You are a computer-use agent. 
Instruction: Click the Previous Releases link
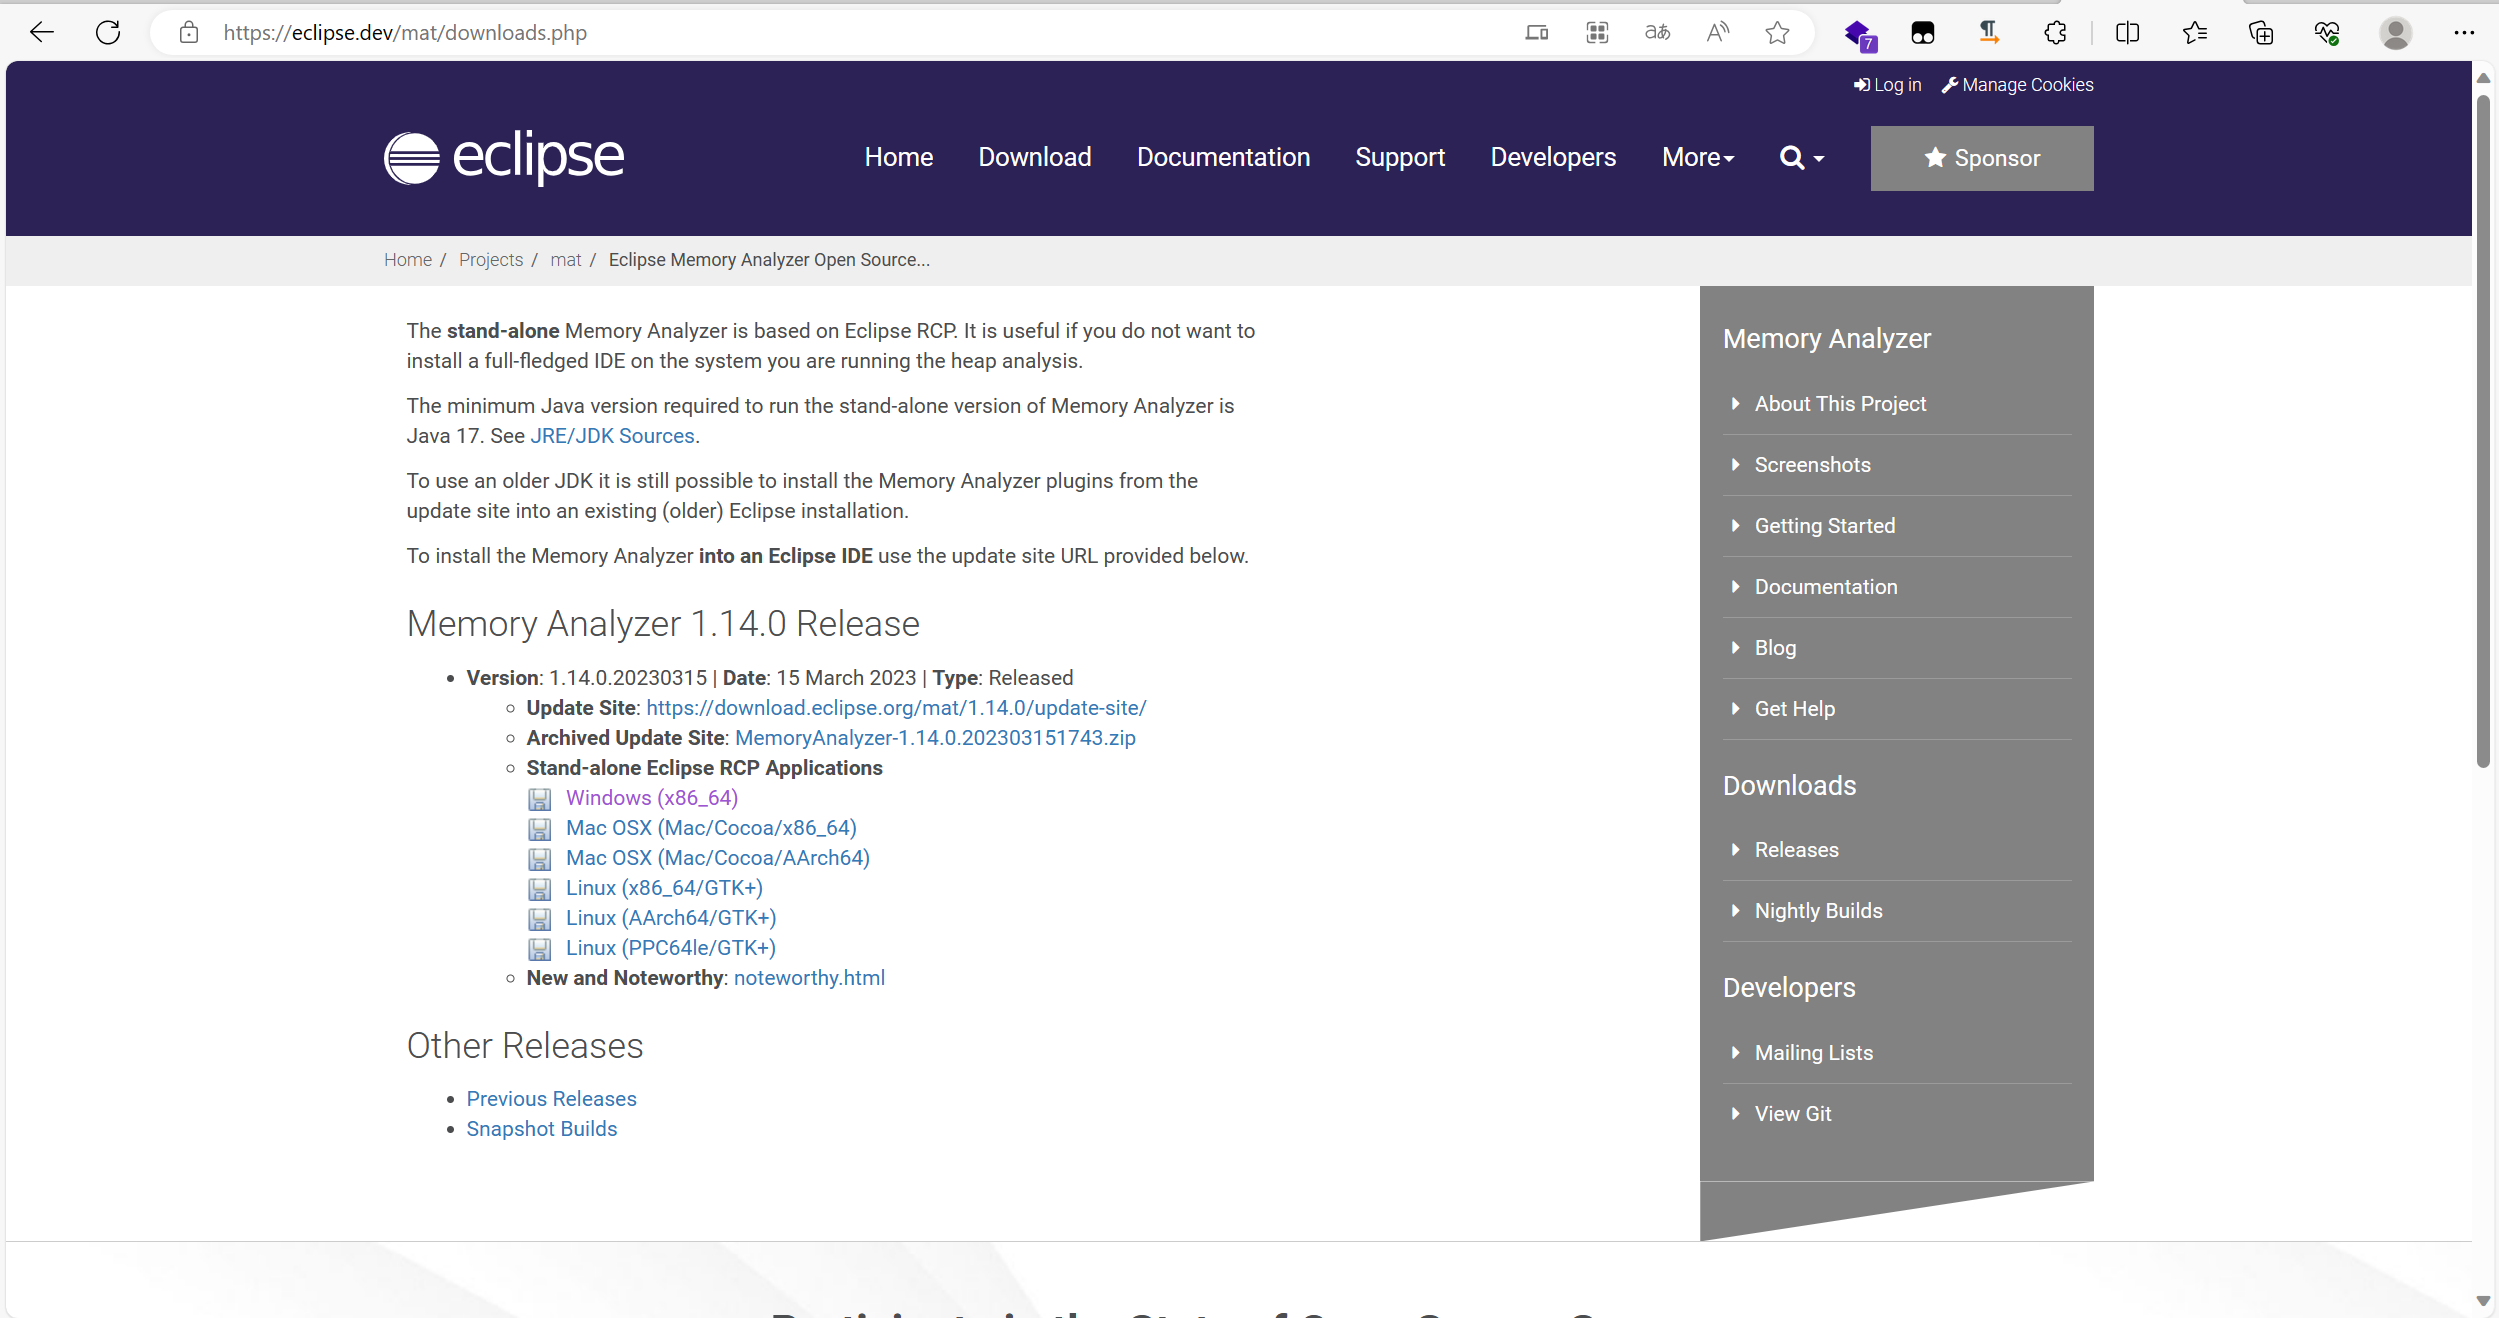click(x=551, y=1099)
